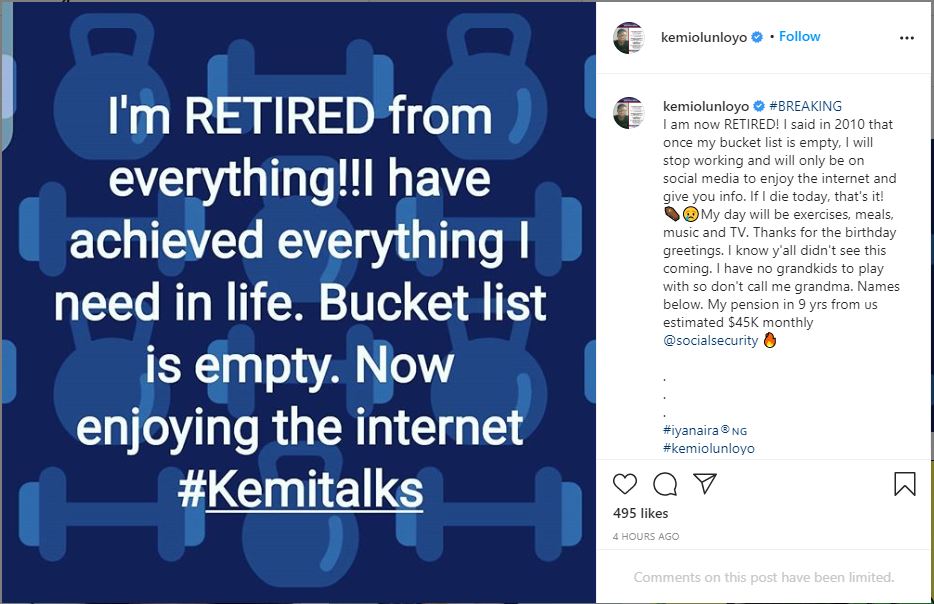This screenshot has height=604, width=934.
Task: Follow the kemiolunloyo account
Action: (800, 37)
